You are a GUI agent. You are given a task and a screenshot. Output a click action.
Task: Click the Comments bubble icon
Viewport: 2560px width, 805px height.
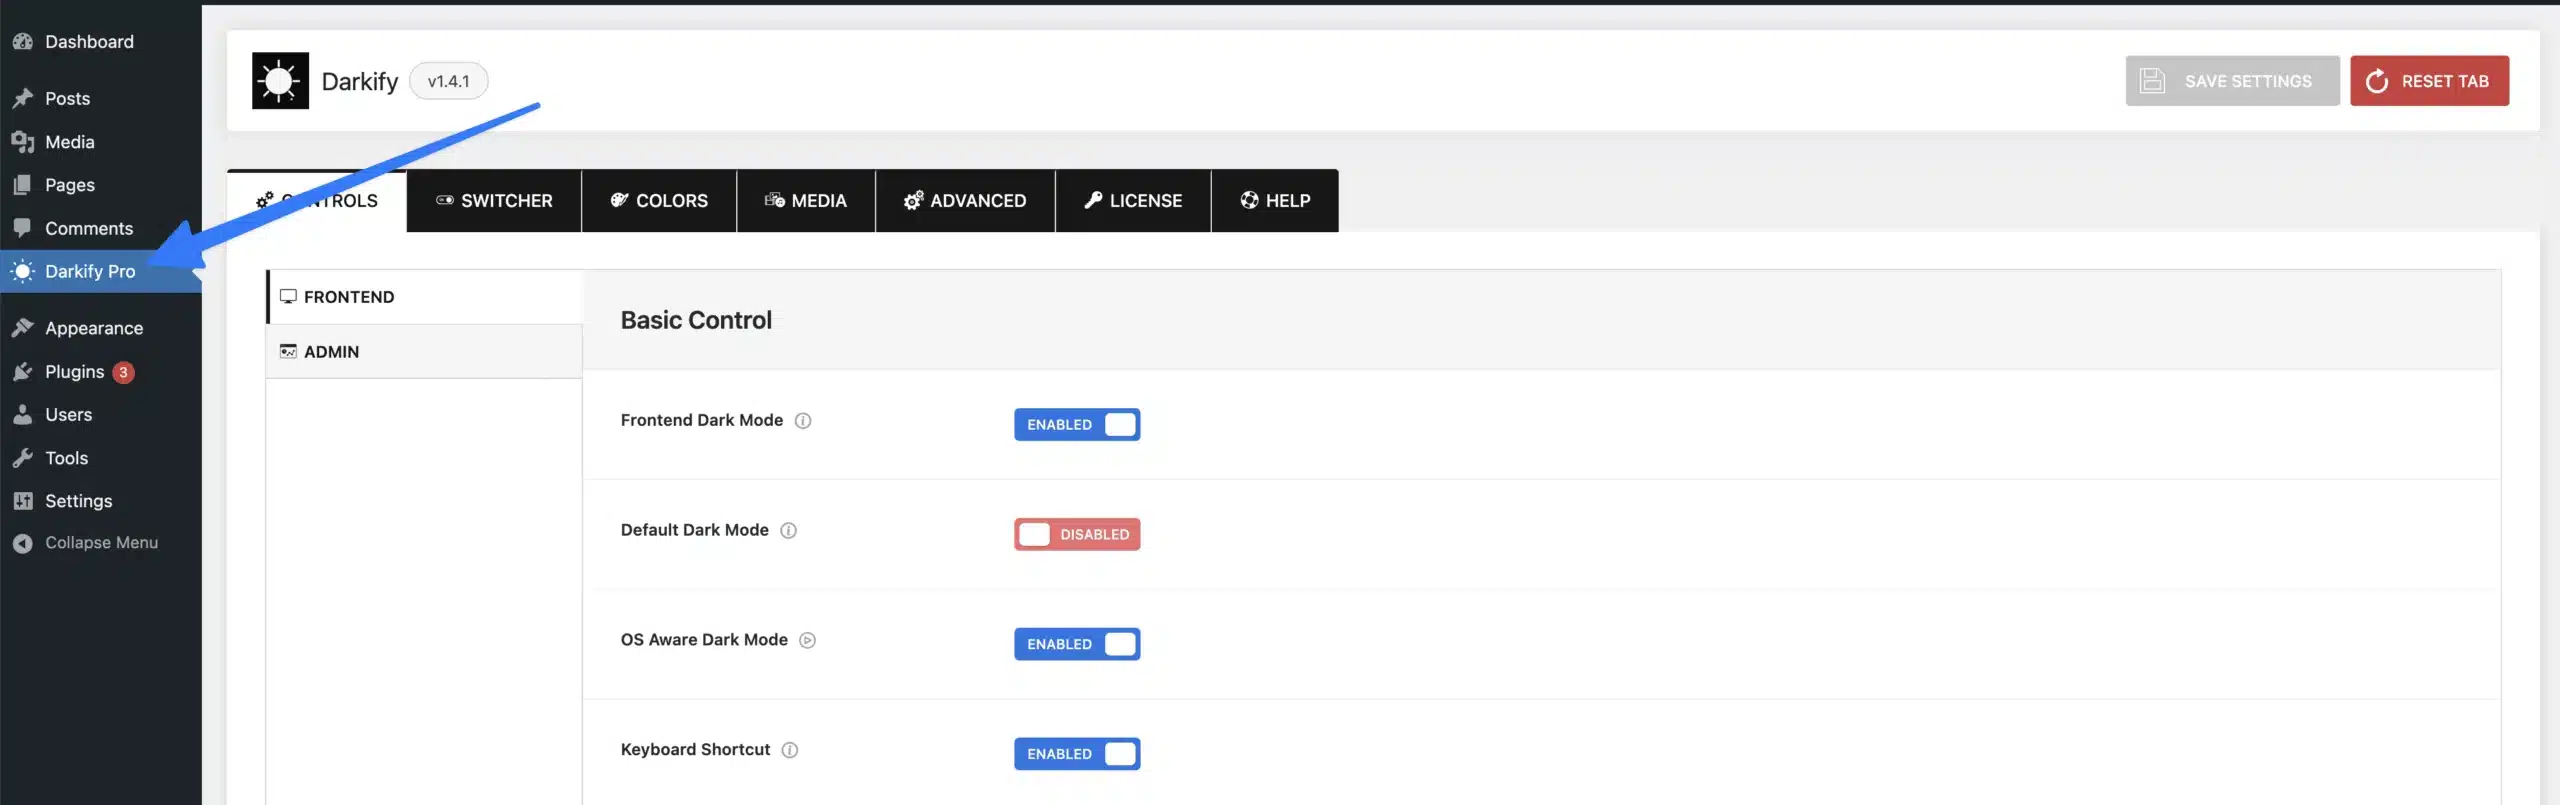(x=22, y=228)
